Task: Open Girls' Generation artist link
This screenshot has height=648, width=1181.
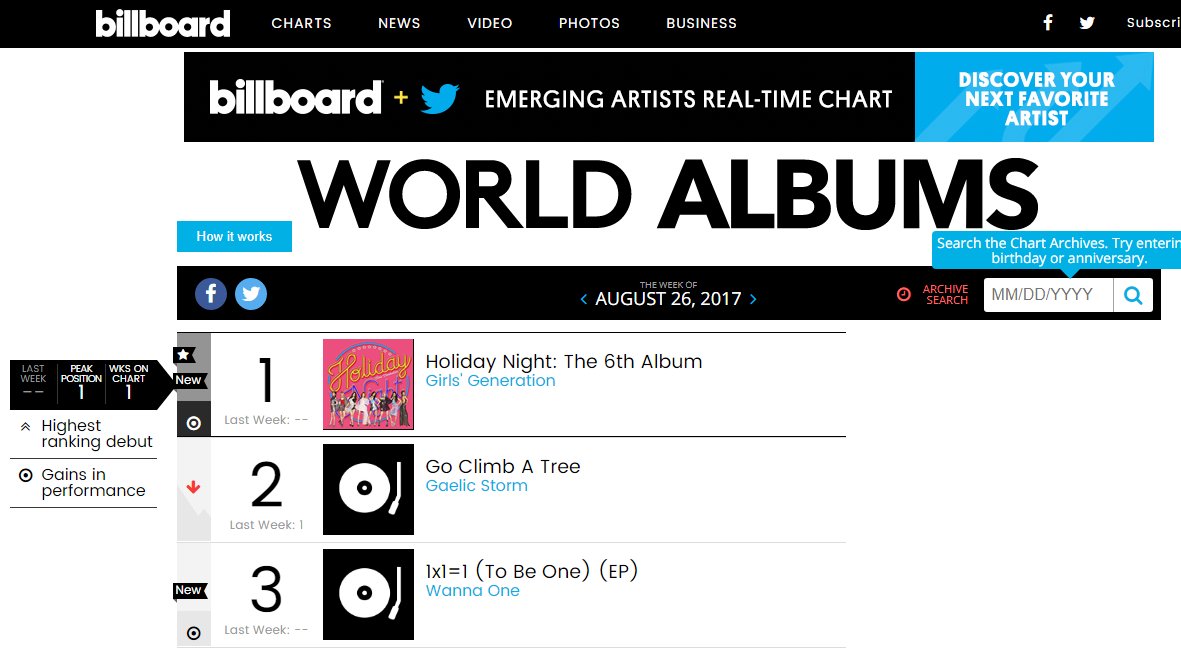Action: (490, 381)
